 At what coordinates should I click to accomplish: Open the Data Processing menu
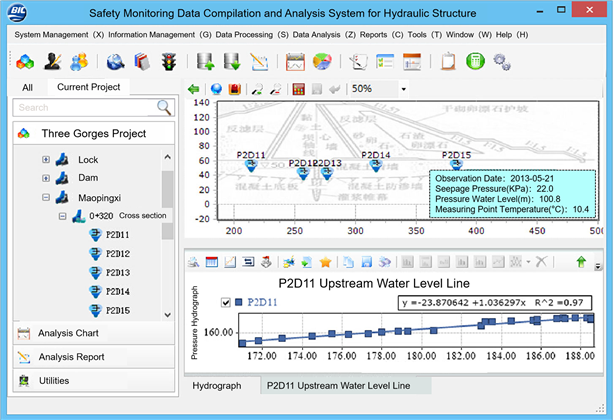tap(252, 35)
